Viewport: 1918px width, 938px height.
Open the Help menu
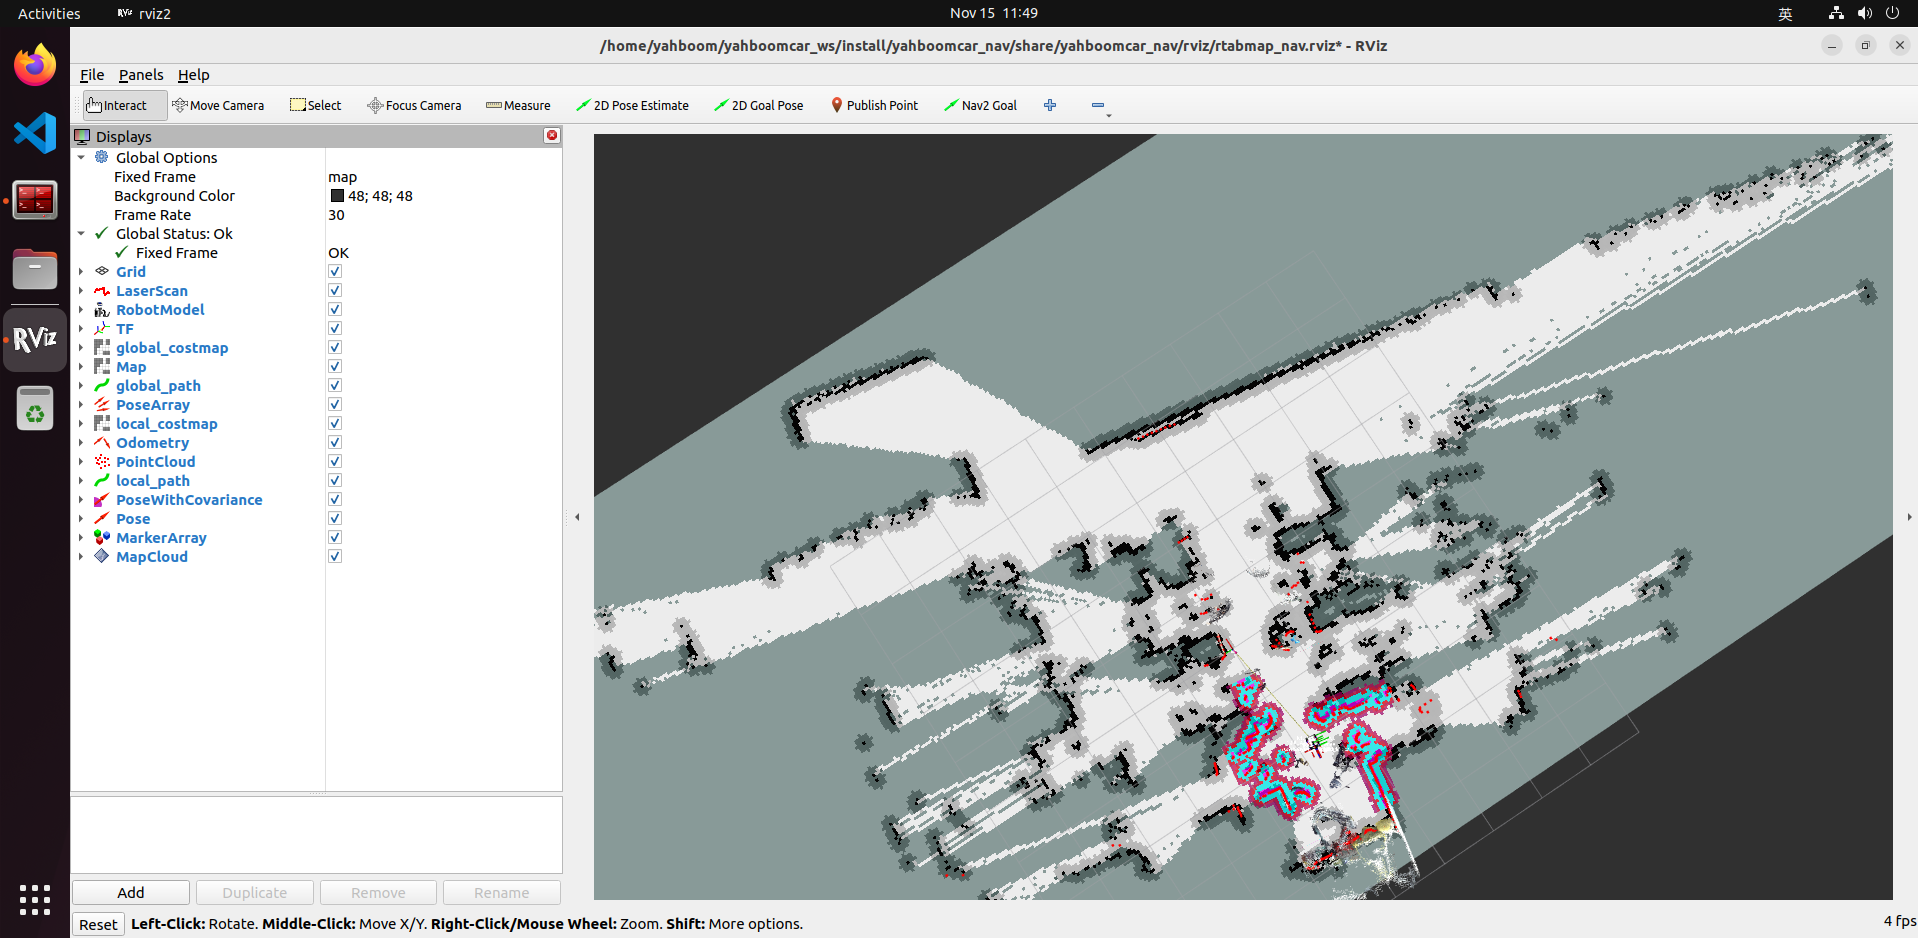click(193, 75)
